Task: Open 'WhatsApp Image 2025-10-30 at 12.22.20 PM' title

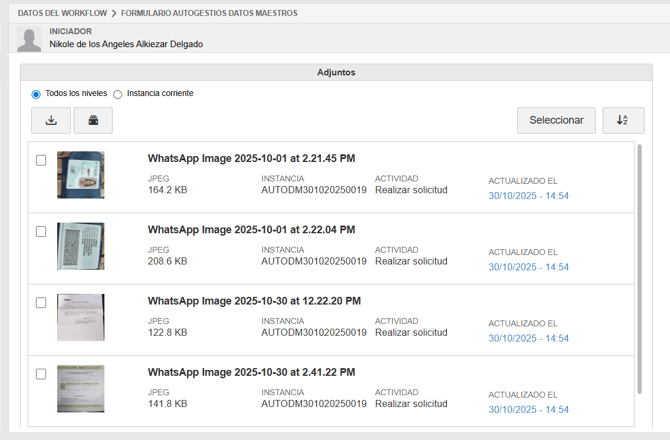Action: (x=254, y=301)
